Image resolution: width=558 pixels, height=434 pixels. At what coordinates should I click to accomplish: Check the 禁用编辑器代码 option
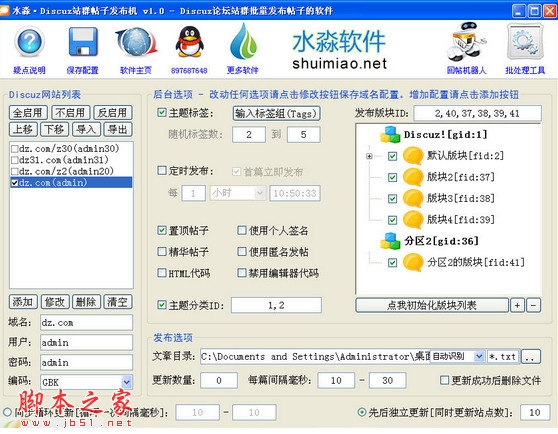tap(242, 273)
